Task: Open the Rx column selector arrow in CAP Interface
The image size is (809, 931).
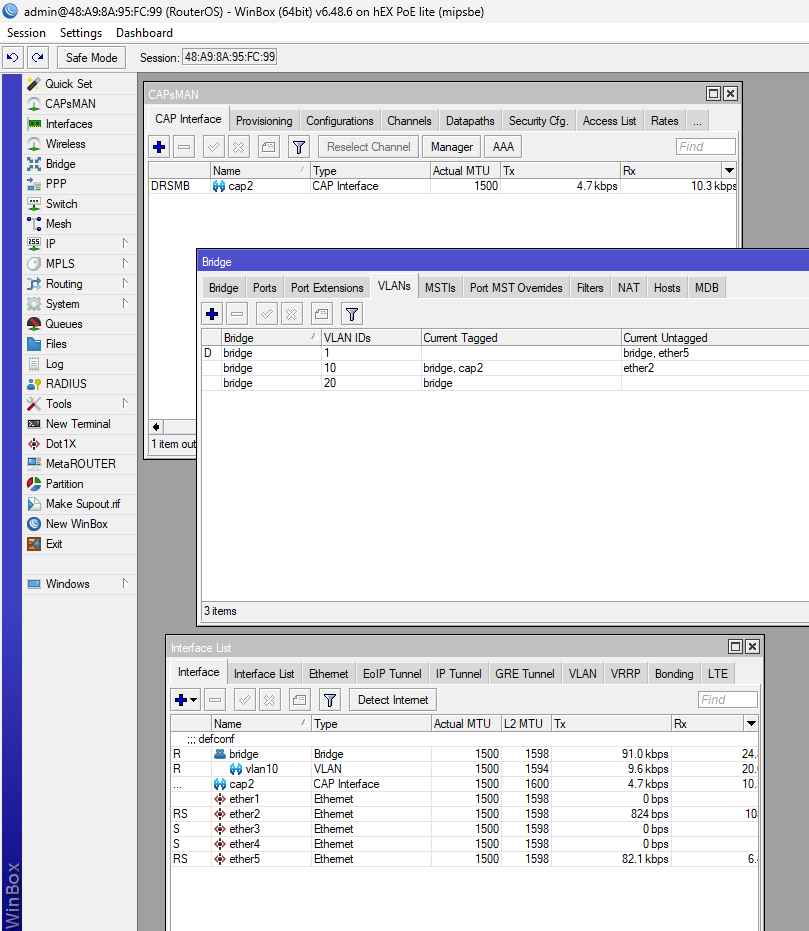Action: coord(731,170)
